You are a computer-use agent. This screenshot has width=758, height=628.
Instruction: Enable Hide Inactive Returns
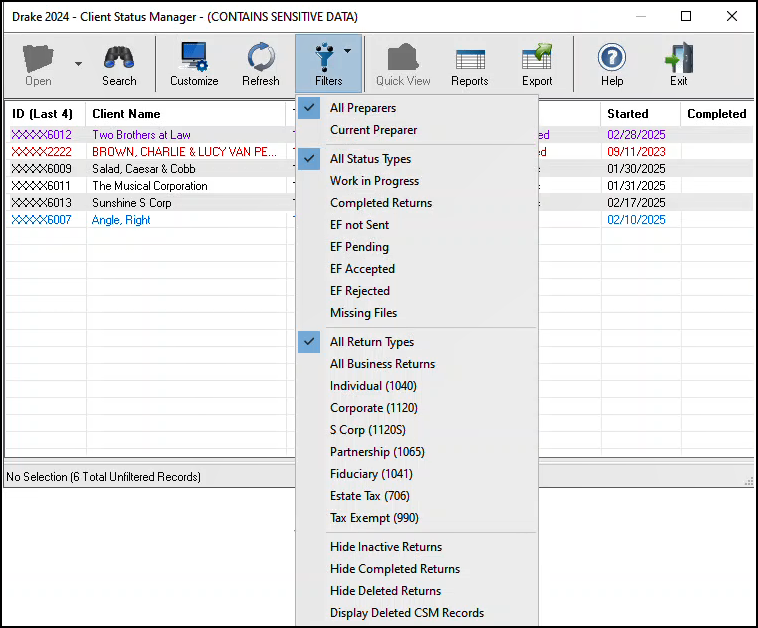[x=417, y=547]
